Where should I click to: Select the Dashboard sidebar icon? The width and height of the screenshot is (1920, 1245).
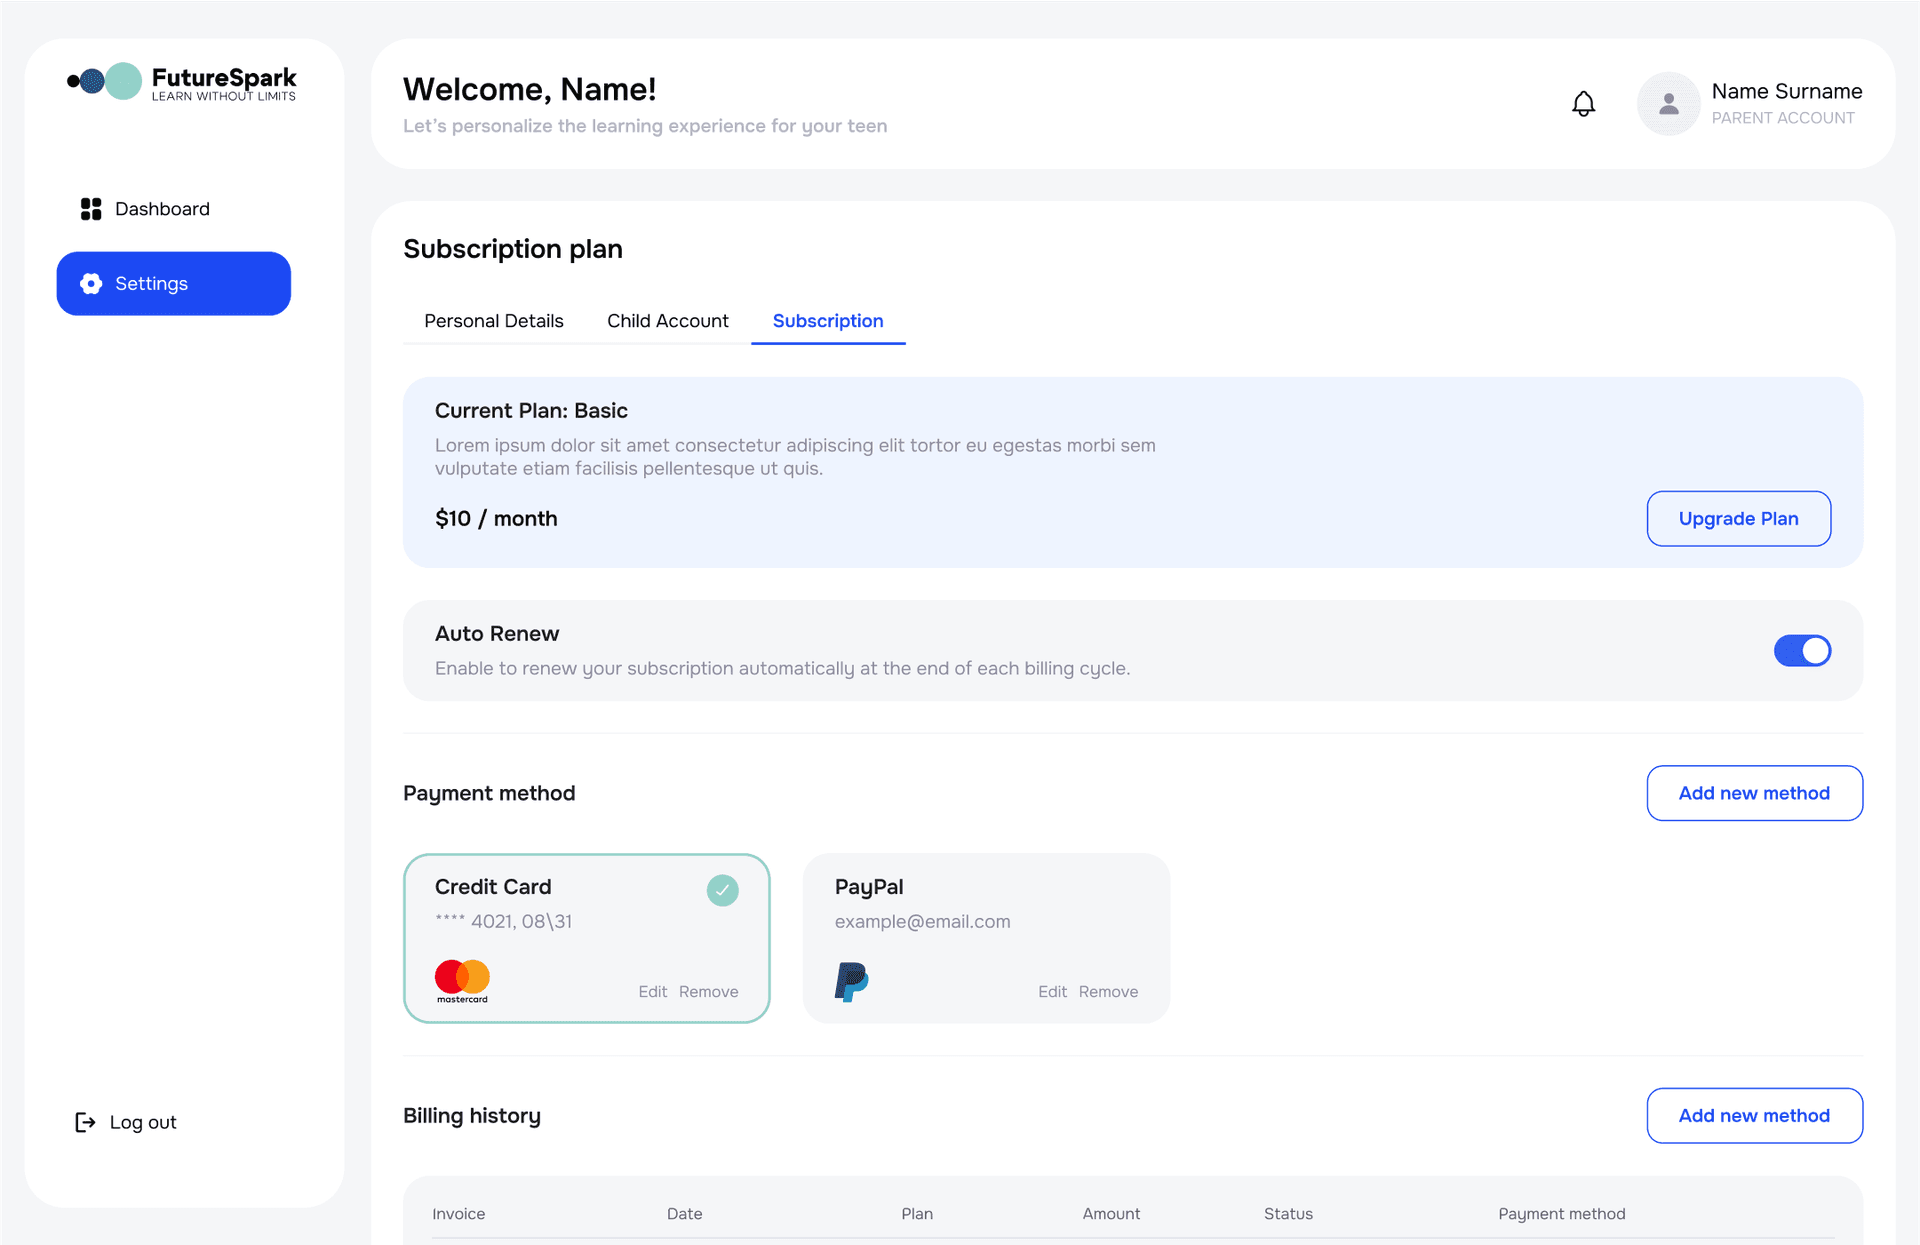pos(91,208)
